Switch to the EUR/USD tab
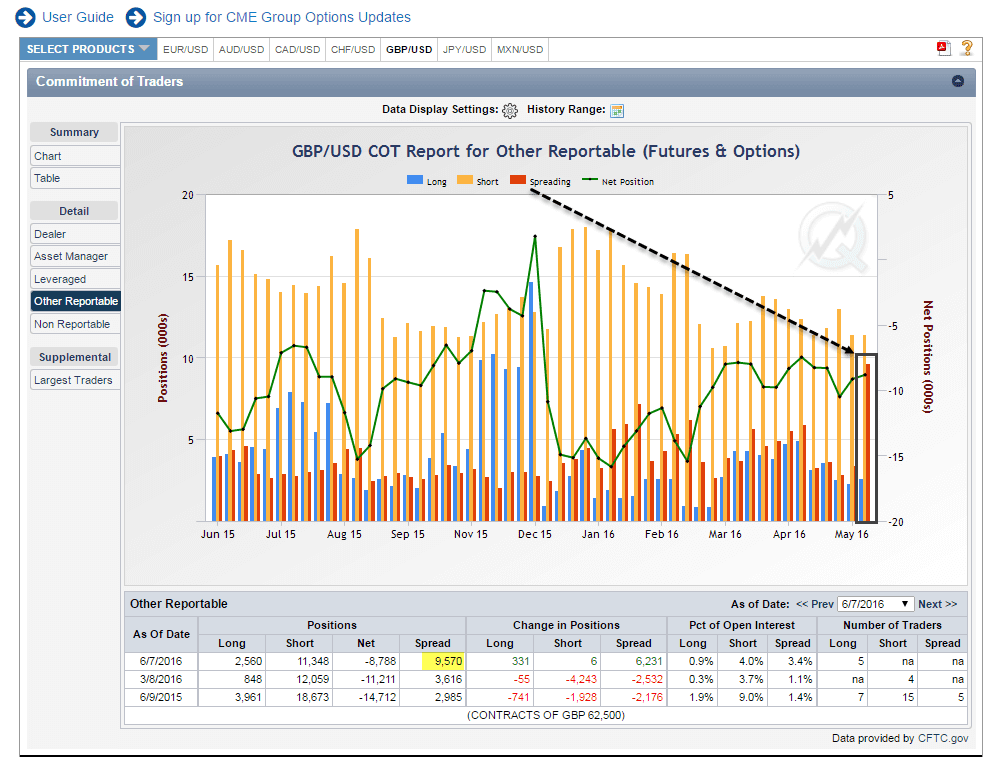The height and width of the screenshot is (757, 992). coord(185,47)
